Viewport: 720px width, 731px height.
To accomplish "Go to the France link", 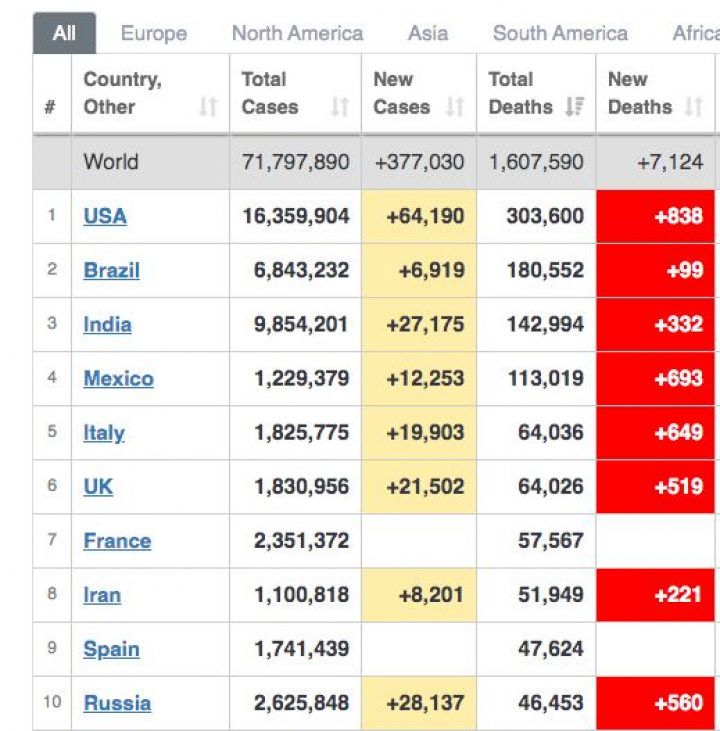I will tap(117, 541).
